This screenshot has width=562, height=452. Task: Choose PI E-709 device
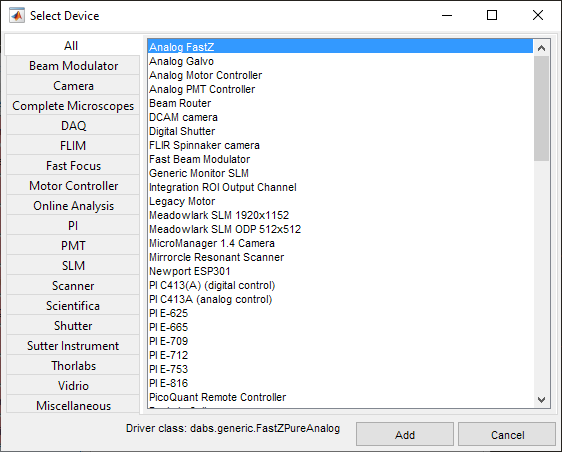coord(340,341)
